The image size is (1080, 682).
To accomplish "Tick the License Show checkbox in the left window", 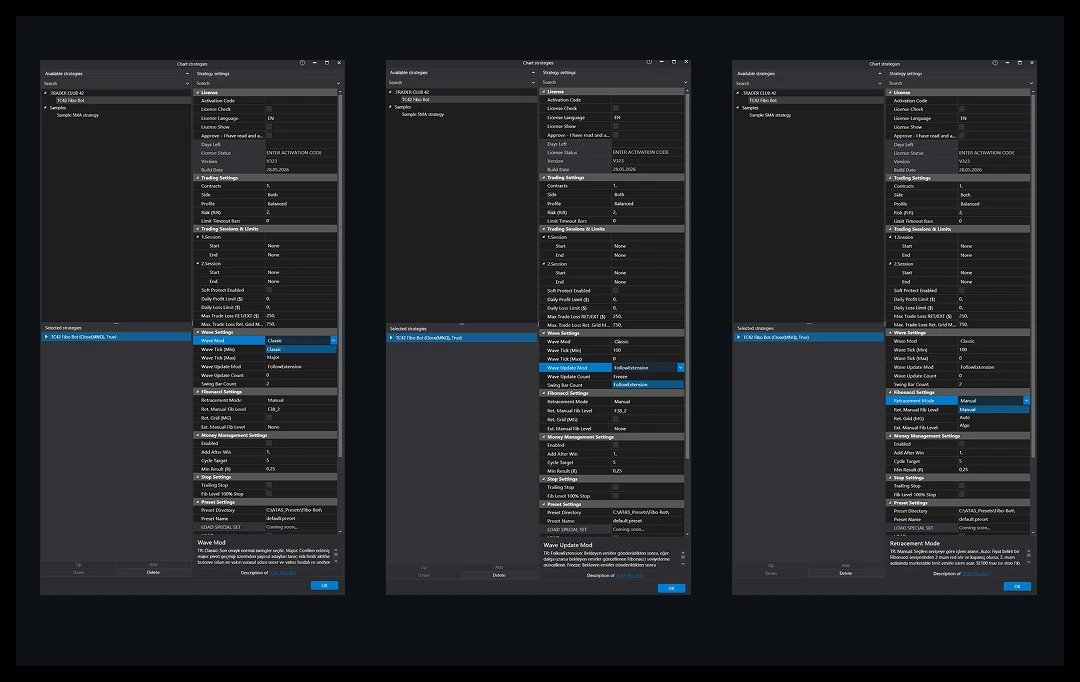I will pos(269,127).
